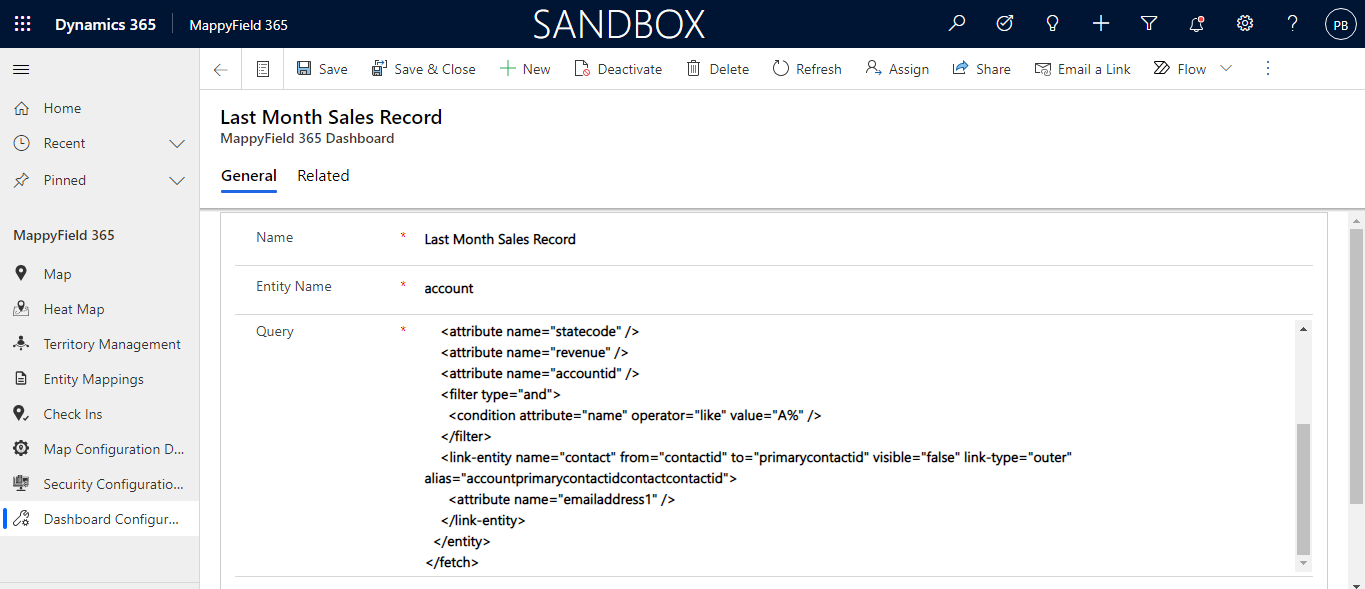The height and width of the screenshot is (589, 1365).
Task: Click the main form scrollbar up arrow
Action: pyautogui.click(x=1356, y=219)
